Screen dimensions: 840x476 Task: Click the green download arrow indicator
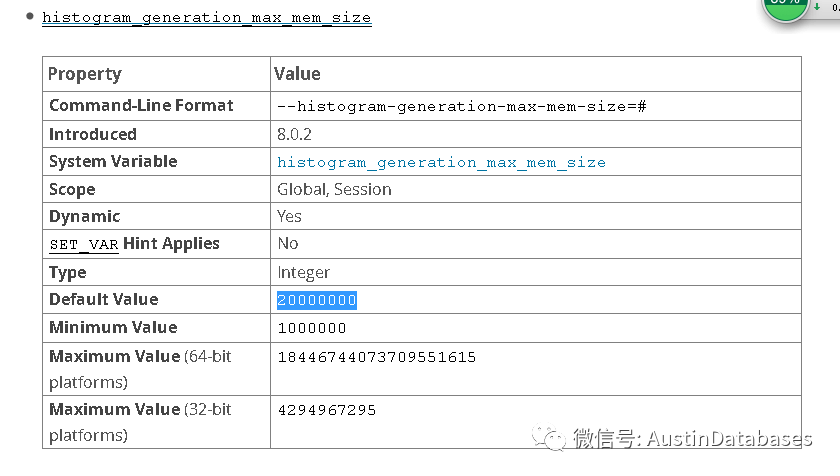pyautogui.click(x=818, y=6)
